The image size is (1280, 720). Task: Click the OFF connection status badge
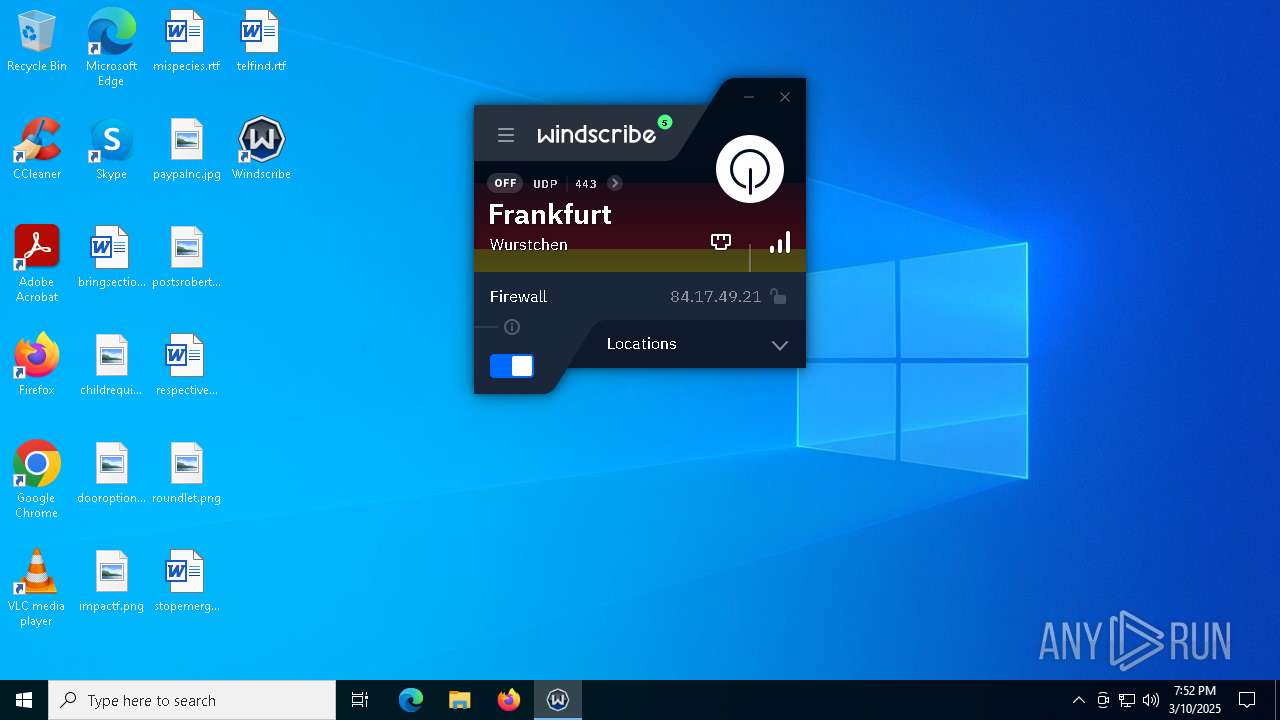click(x=506, y=183)
